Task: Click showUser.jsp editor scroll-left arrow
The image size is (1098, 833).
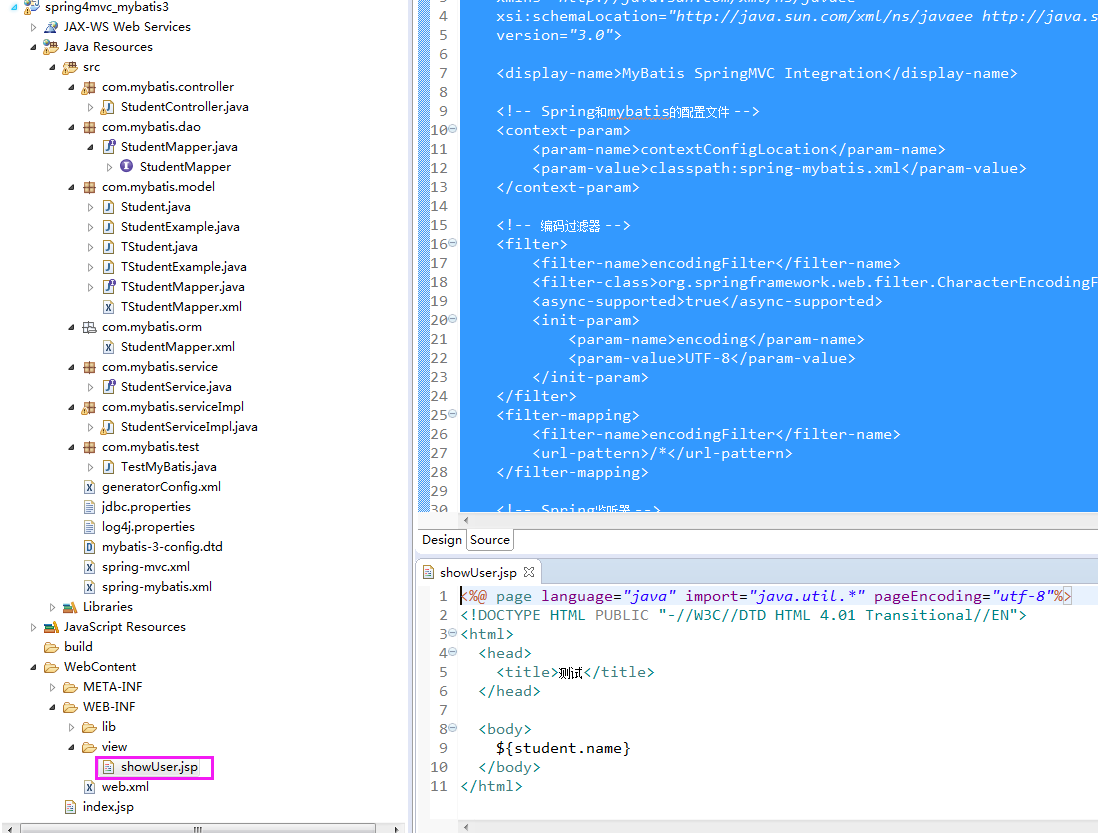Action: [x=466, y=827]
